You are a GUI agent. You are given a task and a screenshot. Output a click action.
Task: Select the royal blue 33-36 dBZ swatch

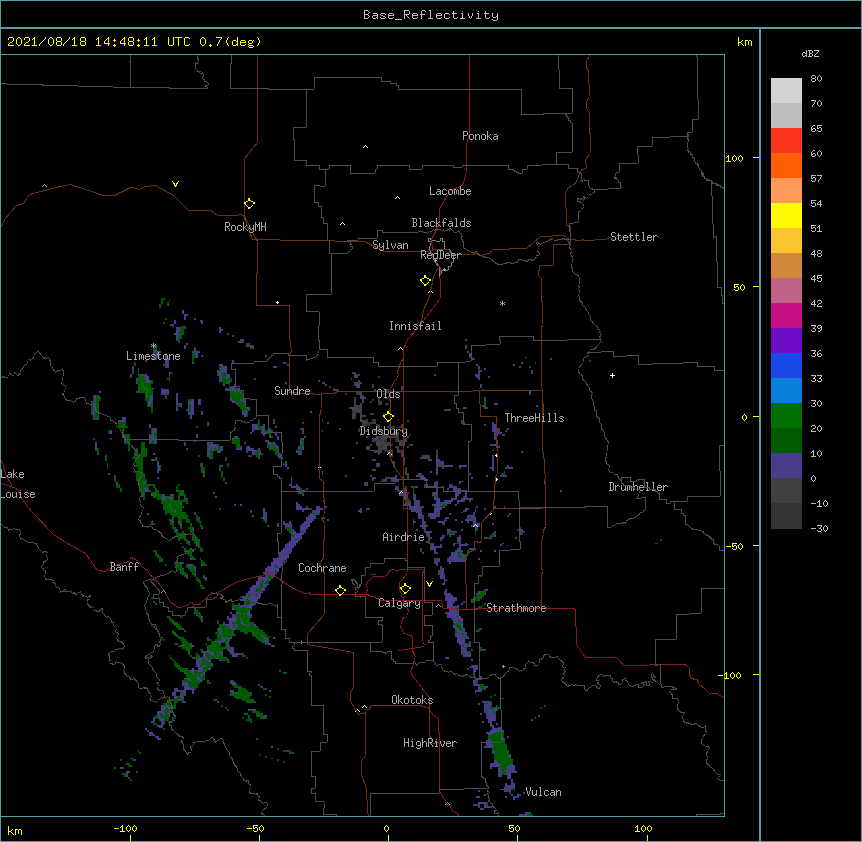(x=786, y=365)
